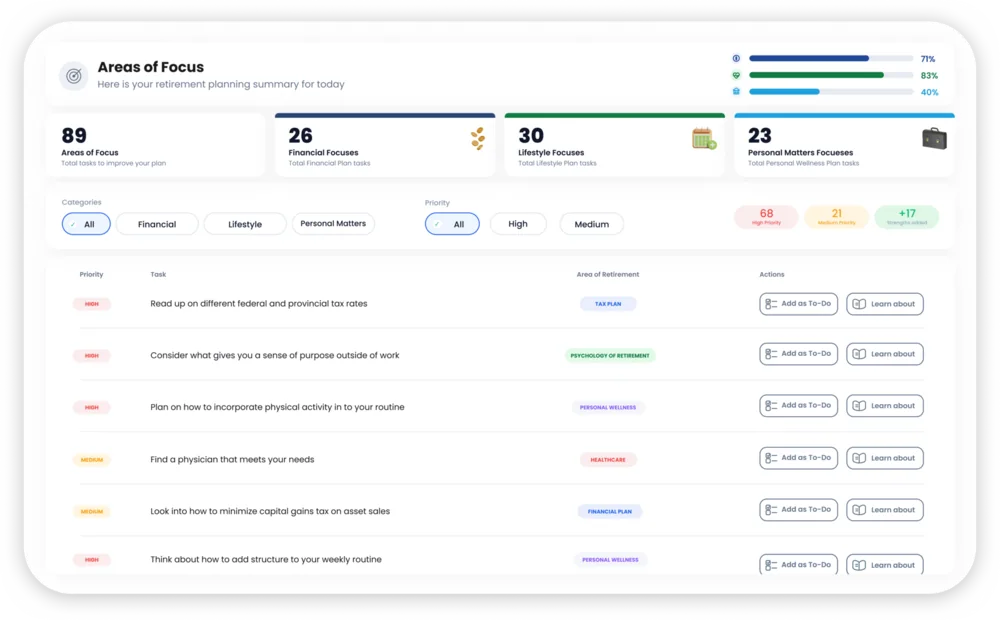
Task: Click the 83% percentage label
Action: click(929, 75)
